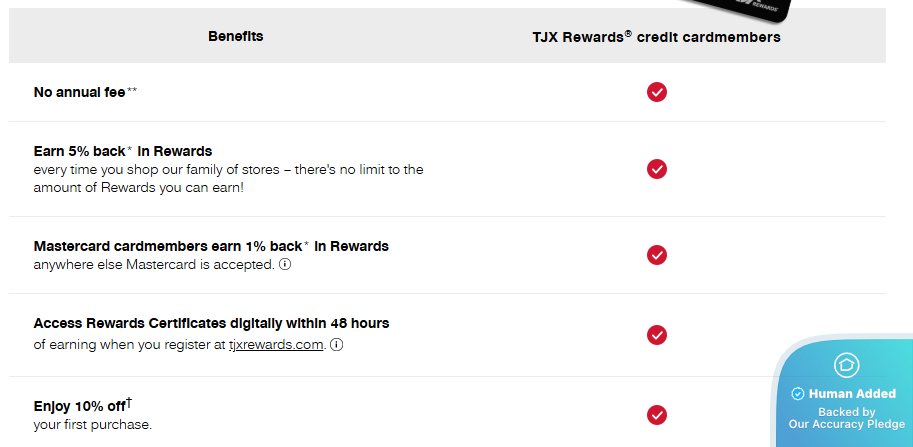The image size is (913, 447).
Task: Click the 'No annual fee' benefit text
Action: (80, 92)
